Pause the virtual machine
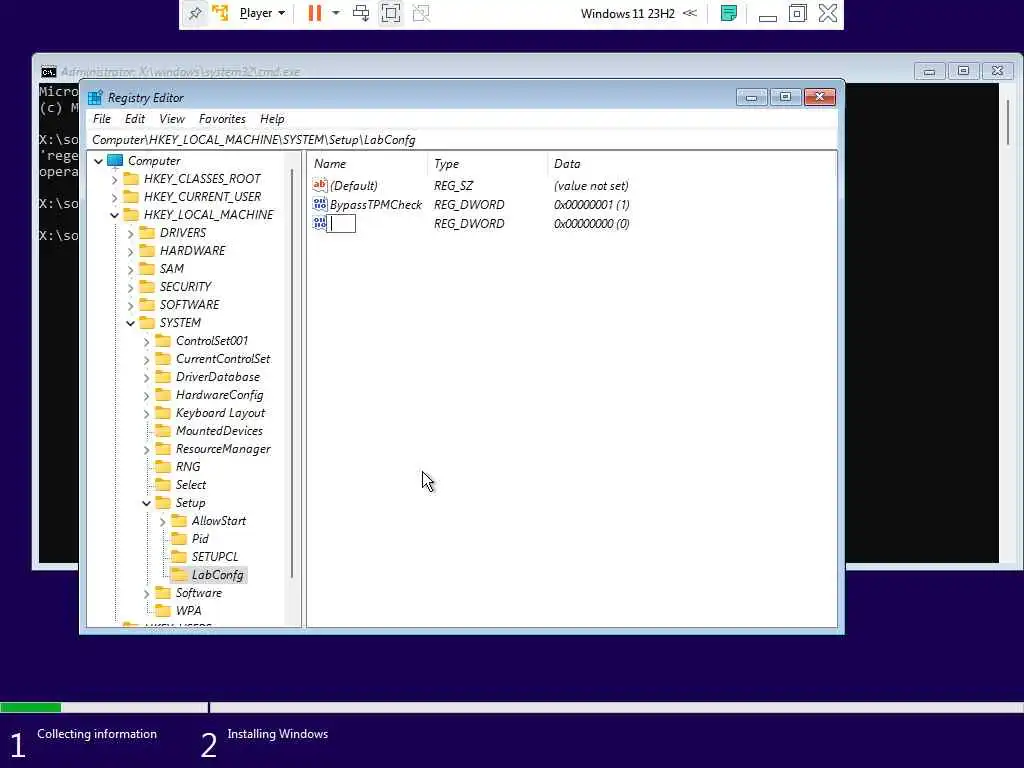The width and height of the screenshot is (1024, 768). pyautogui.click(x=315, y=13)
